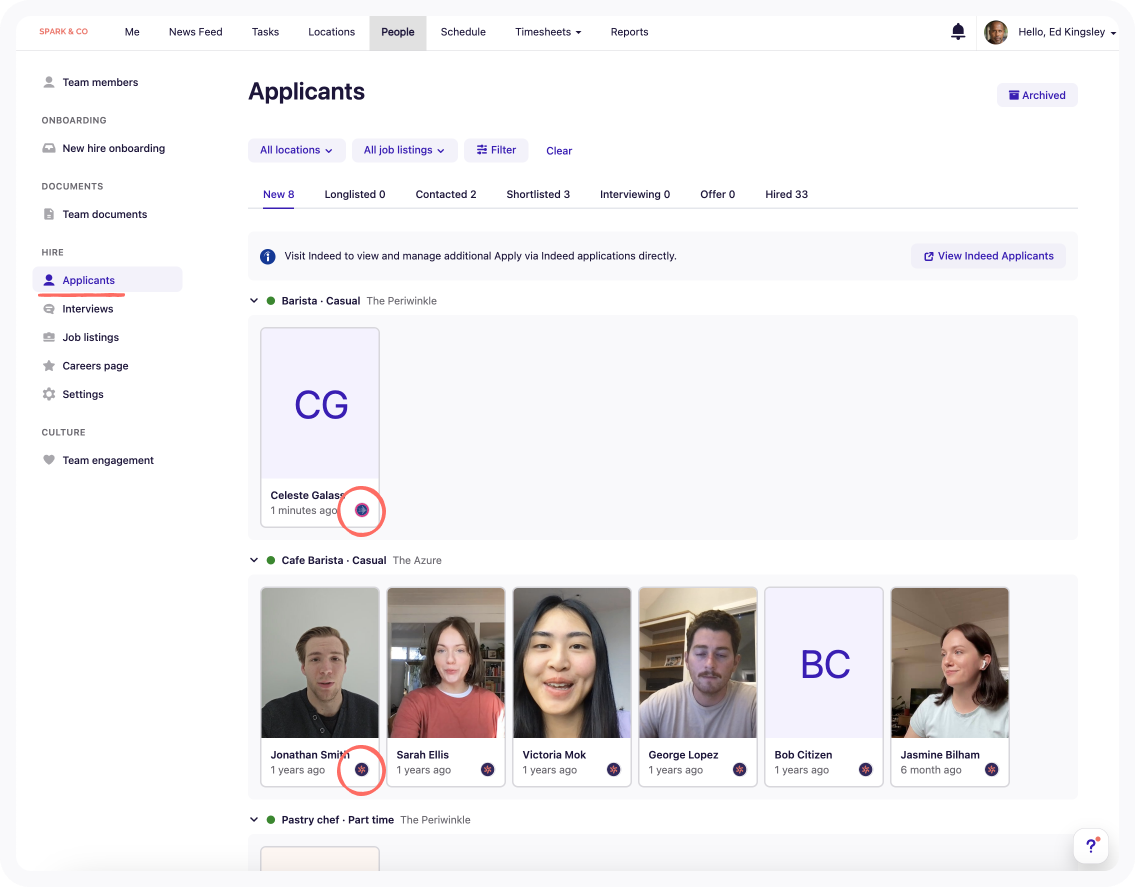Click the Team members person icon

pyautogui.click(x=48, y=82)
